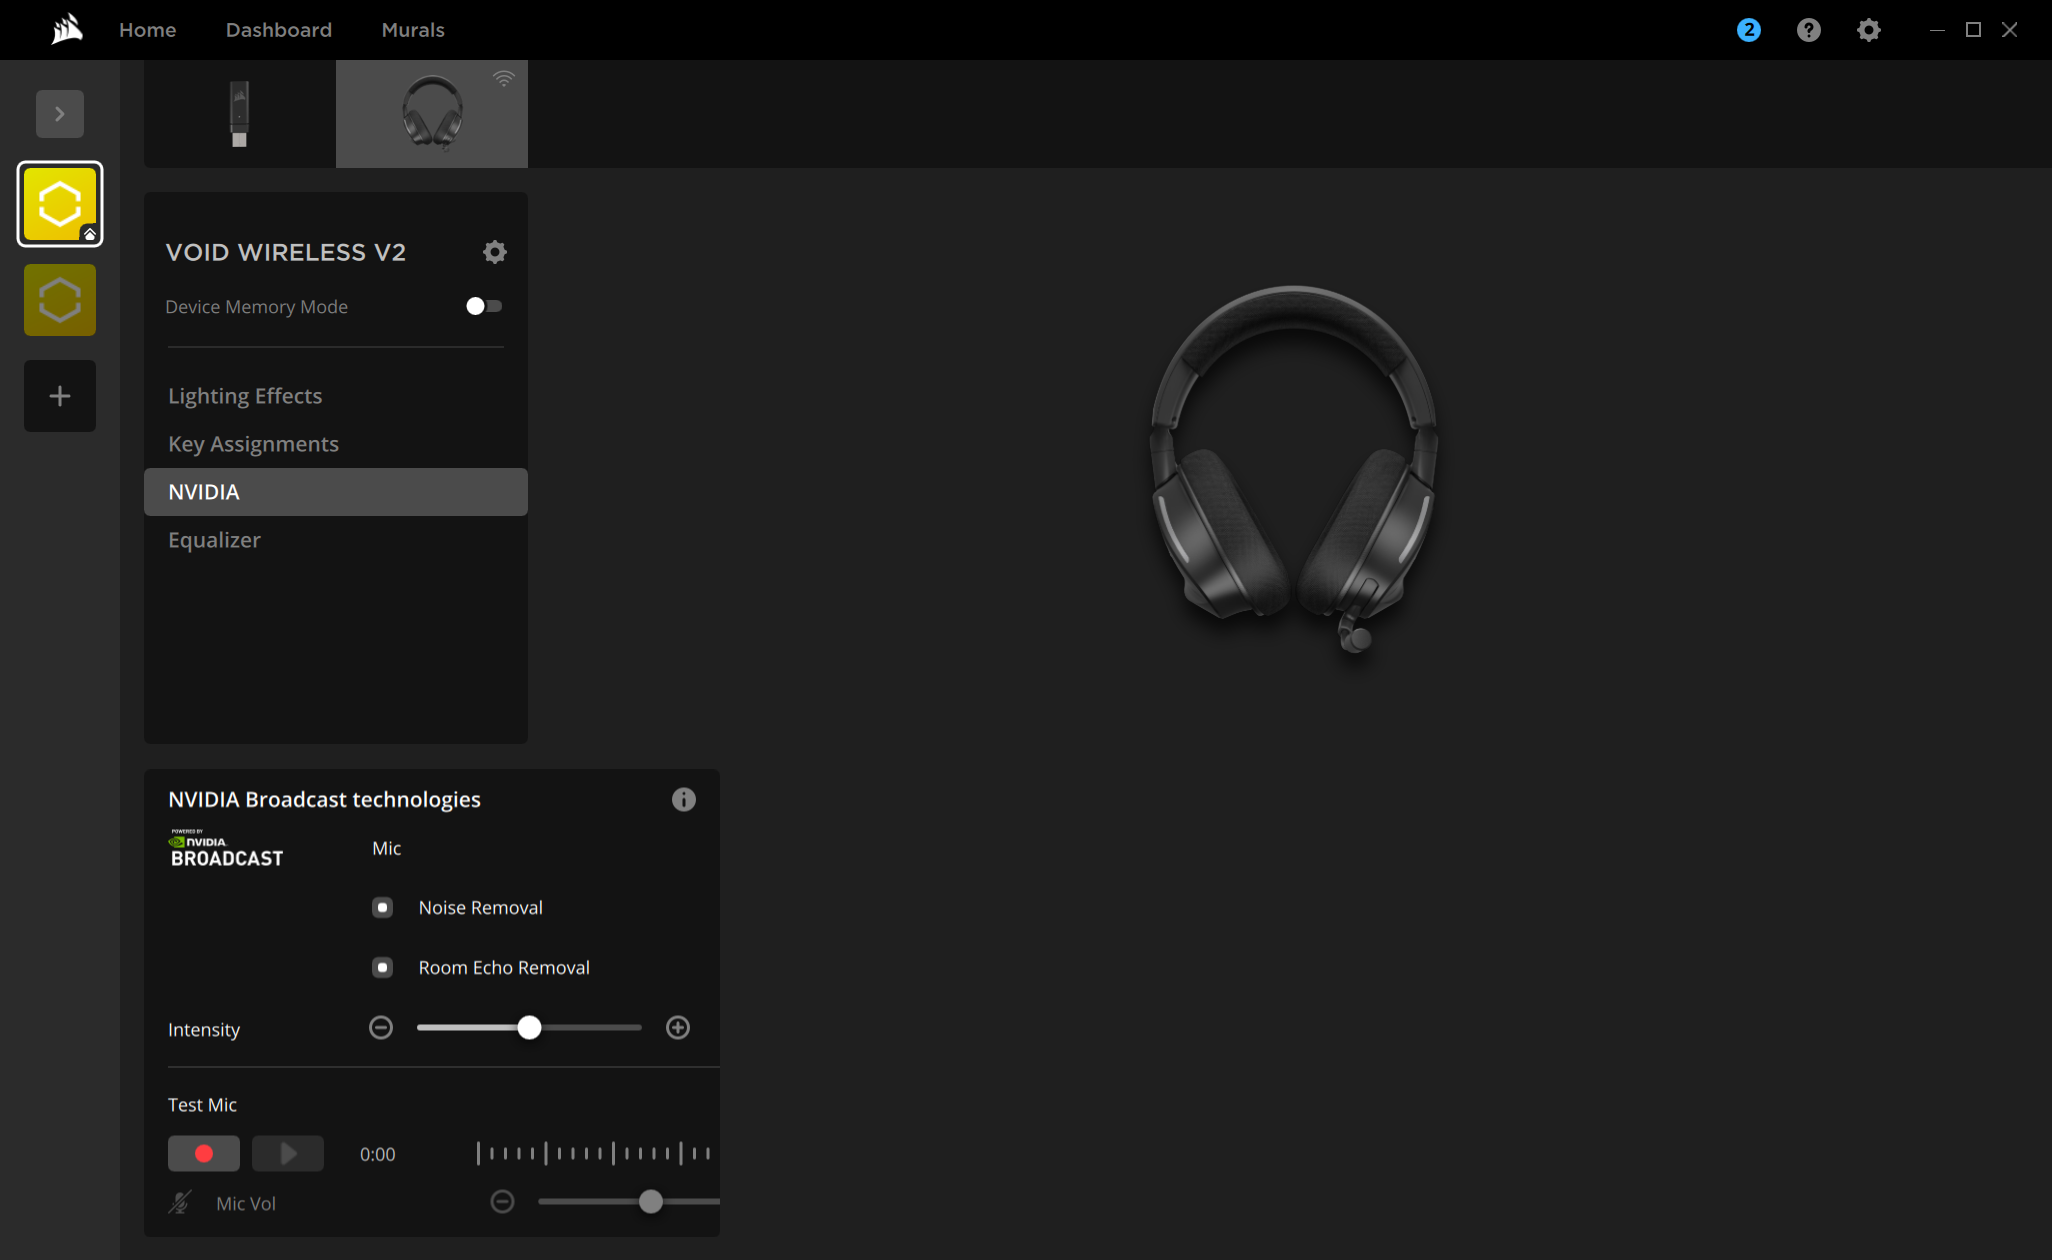Enable Noise Removal checkbox
The height and width of the screenshot is (1260, 2052).
382,907
